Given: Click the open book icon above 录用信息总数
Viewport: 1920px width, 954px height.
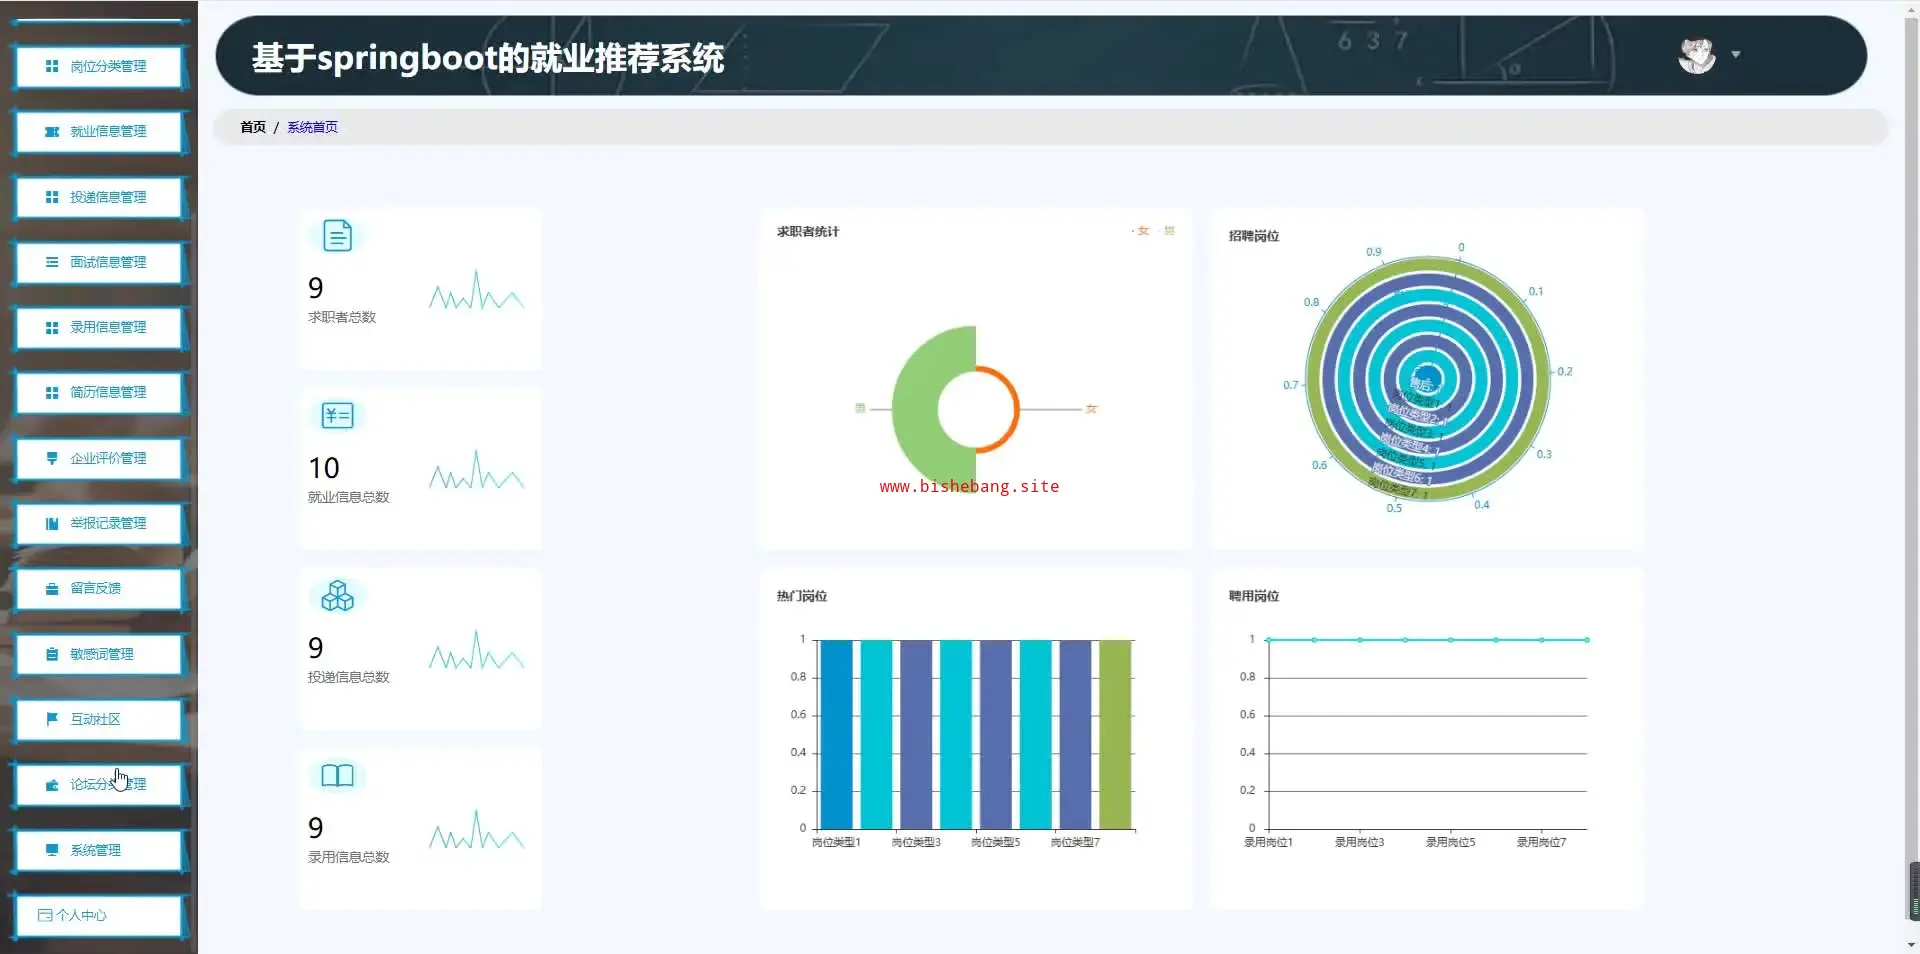Looking at the screenshot, I should point(338,776).
